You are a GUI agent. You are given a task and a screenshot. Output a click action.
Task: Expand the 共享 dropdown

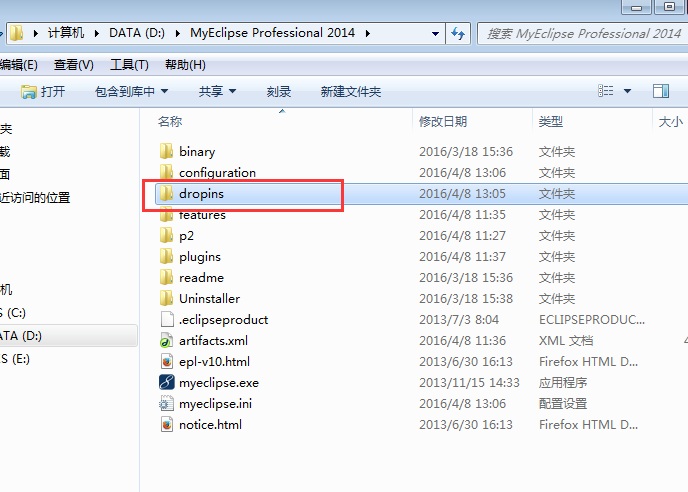pyautogui.click(x=233, y=91)
